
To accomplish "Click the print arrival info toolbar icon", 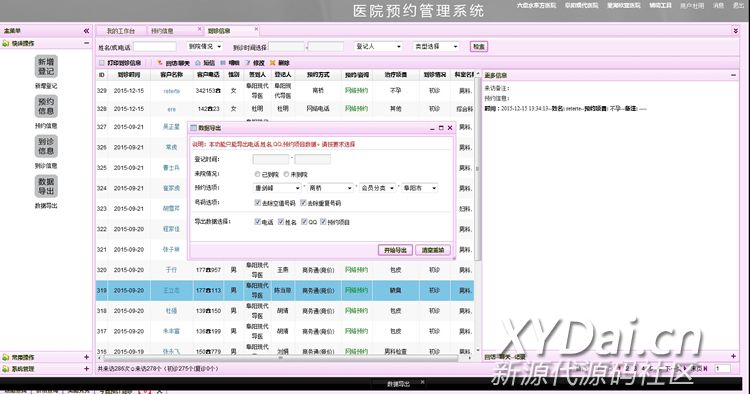I will (101, 63).
